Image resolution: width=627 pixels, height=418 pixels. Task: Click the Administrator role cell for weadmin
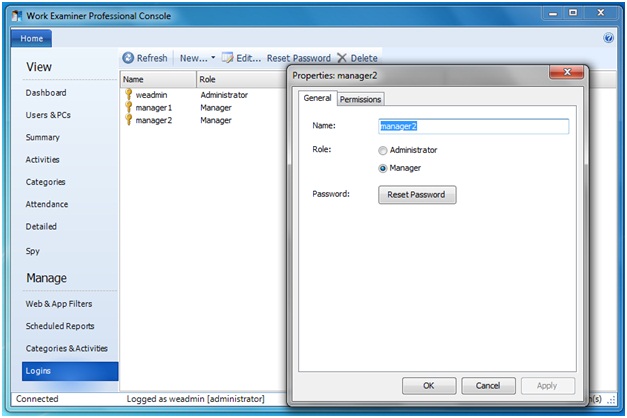tap(224, 95)
